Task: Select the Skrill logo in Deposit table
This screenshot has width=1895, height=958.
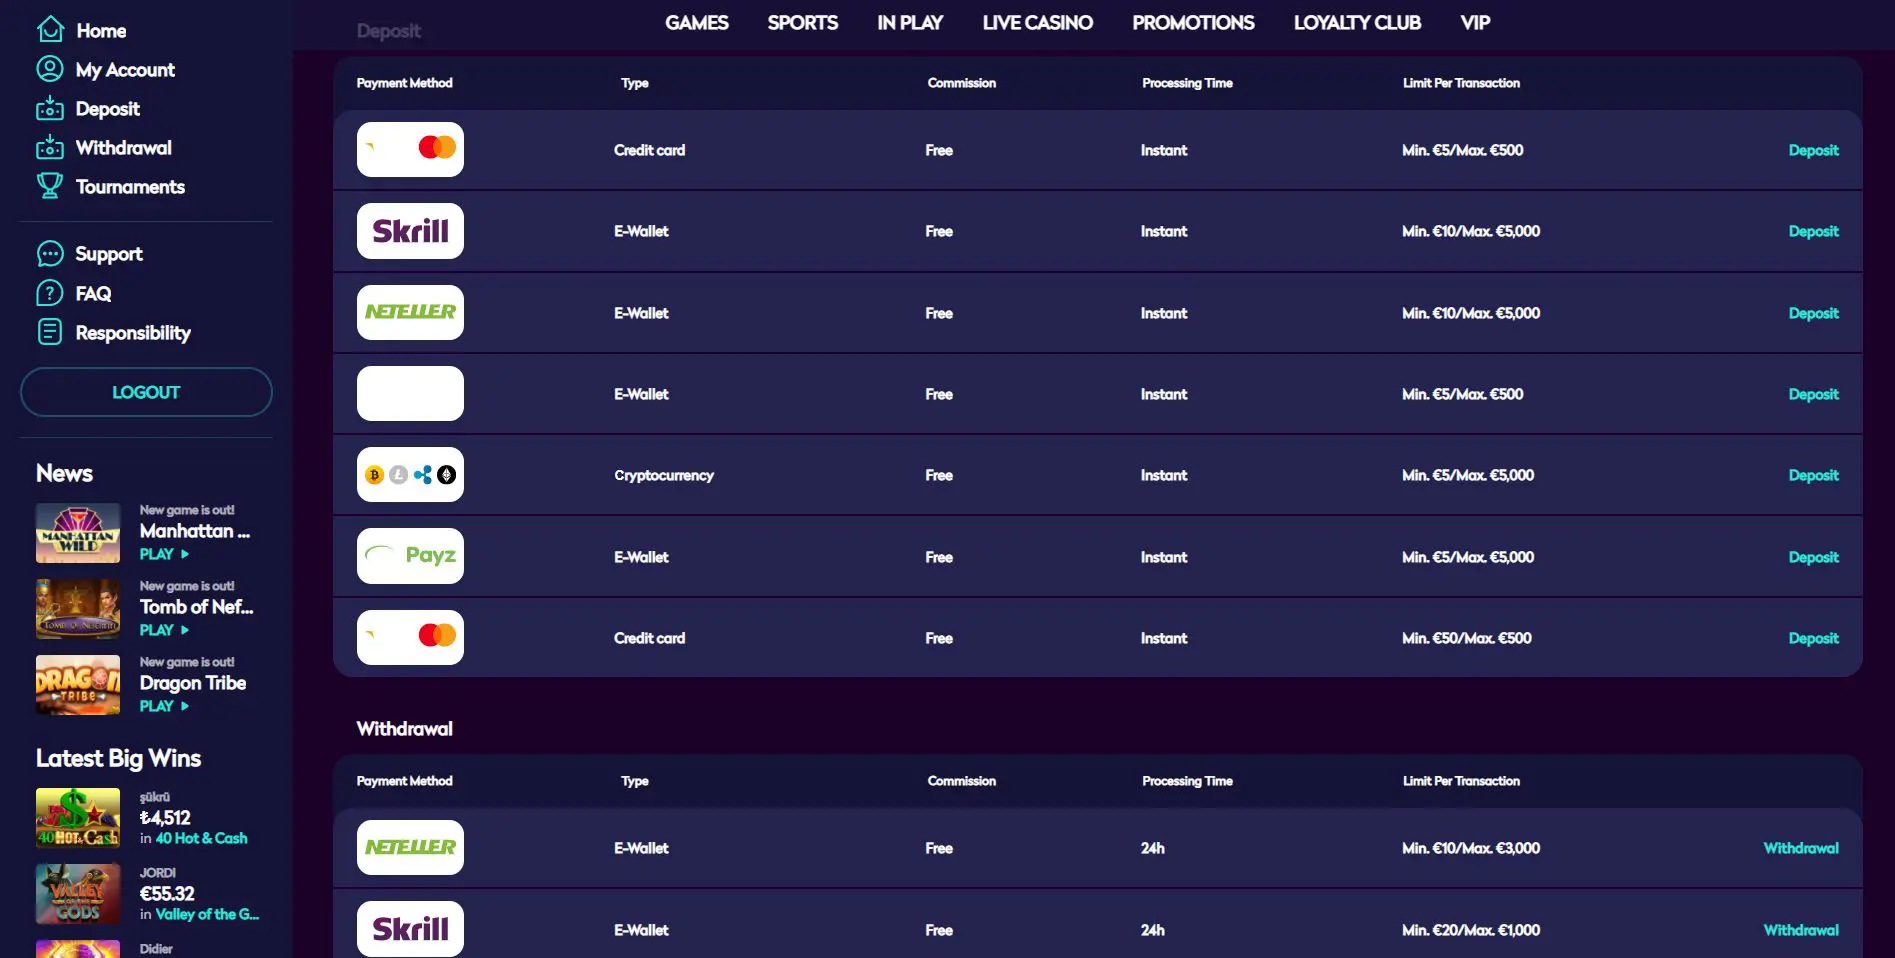Action: (410, 231)
